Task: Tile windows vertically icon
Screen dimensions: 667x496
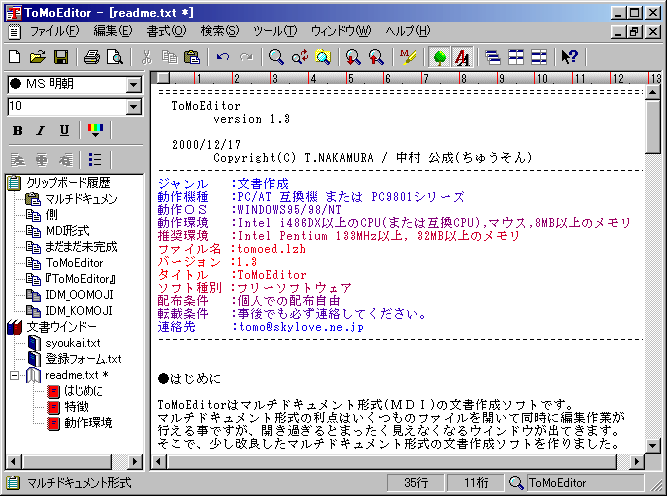Action: coord(539,57)
